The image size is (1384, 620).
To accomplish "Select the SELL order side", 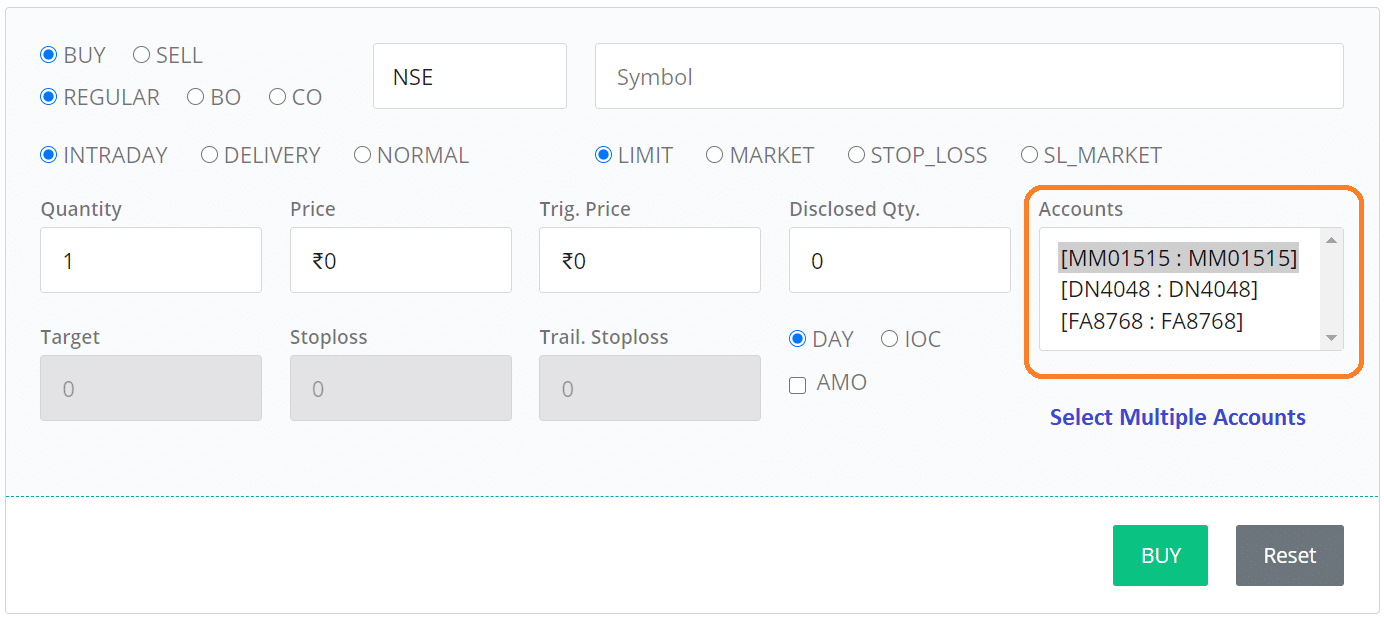I will click(x=141, y=55).
